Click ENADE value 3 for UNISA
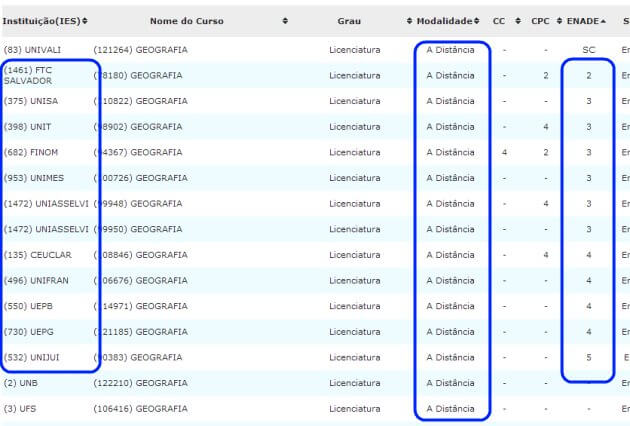This screenshot has height=426, width=630. point(589,101)
